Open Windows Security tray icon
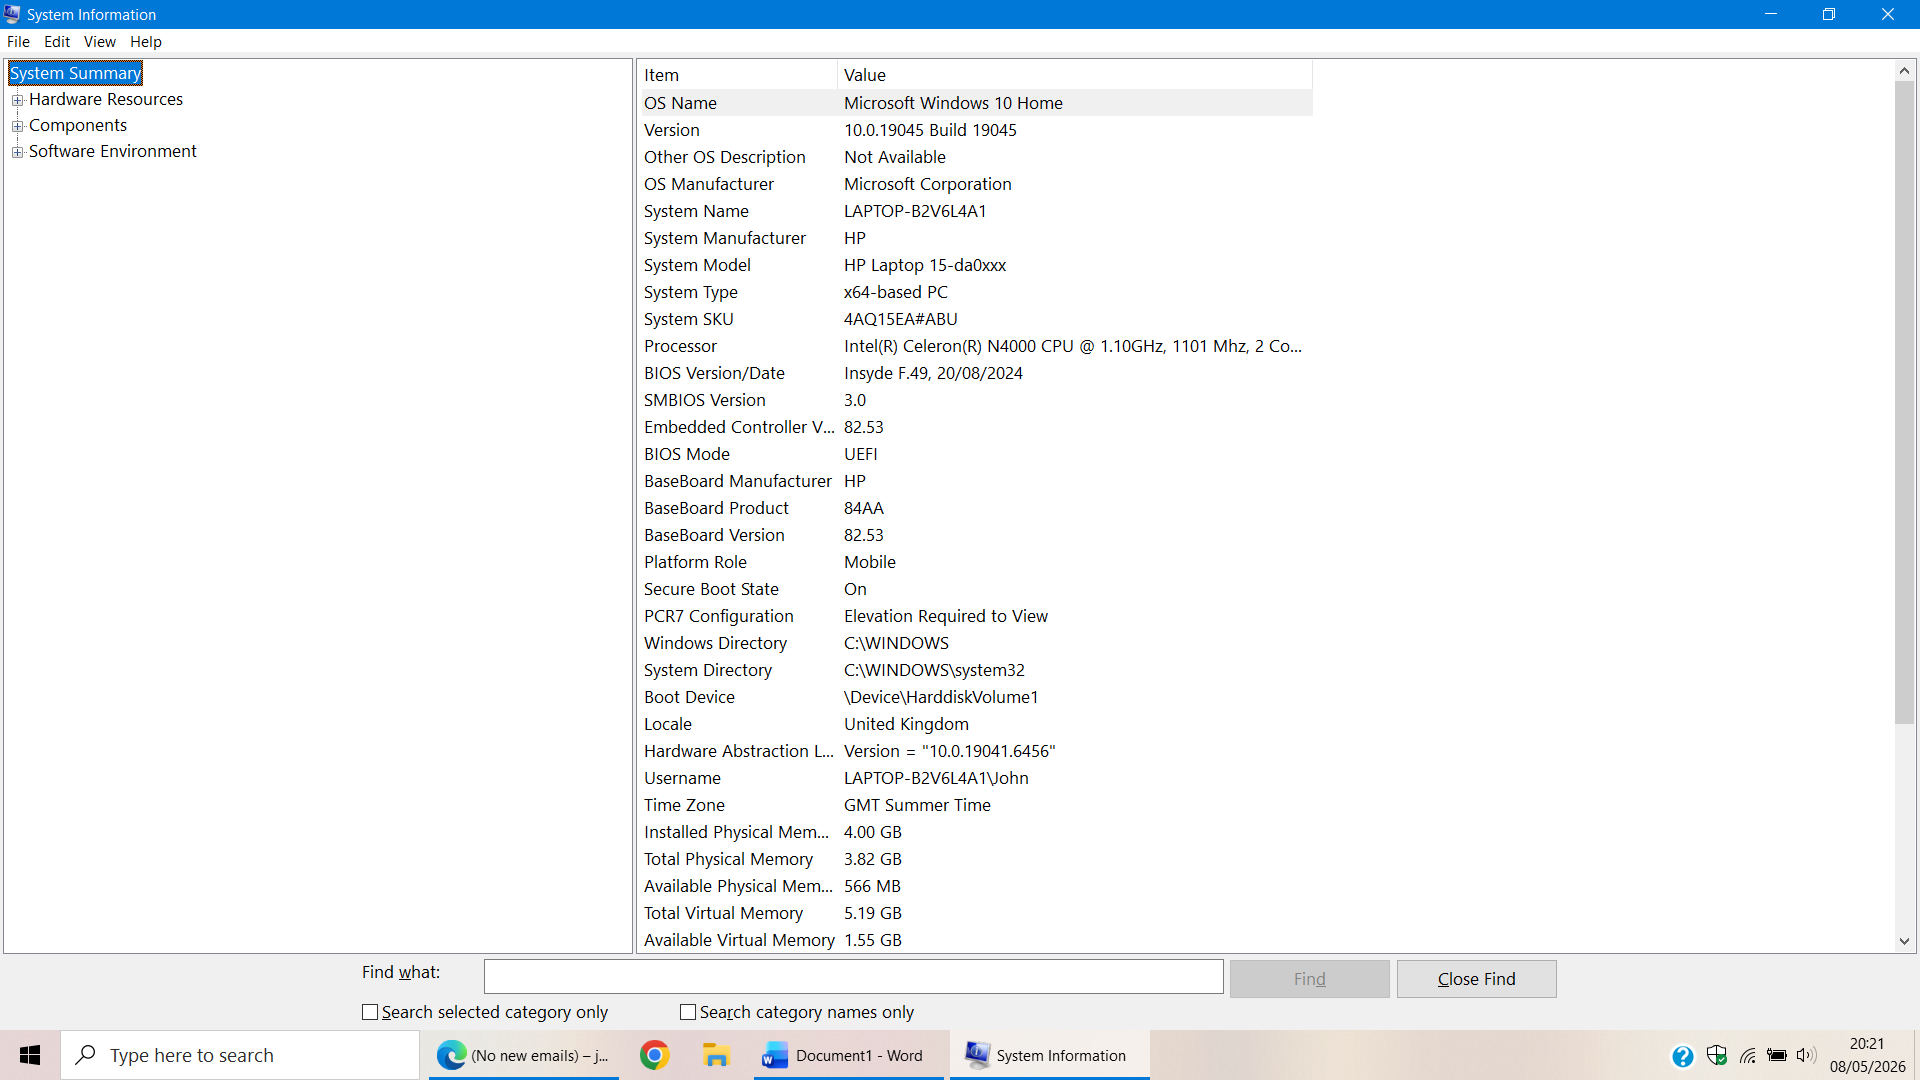The width and height of the screenshot is (1920, 1080). [x=1717, y=1055]
